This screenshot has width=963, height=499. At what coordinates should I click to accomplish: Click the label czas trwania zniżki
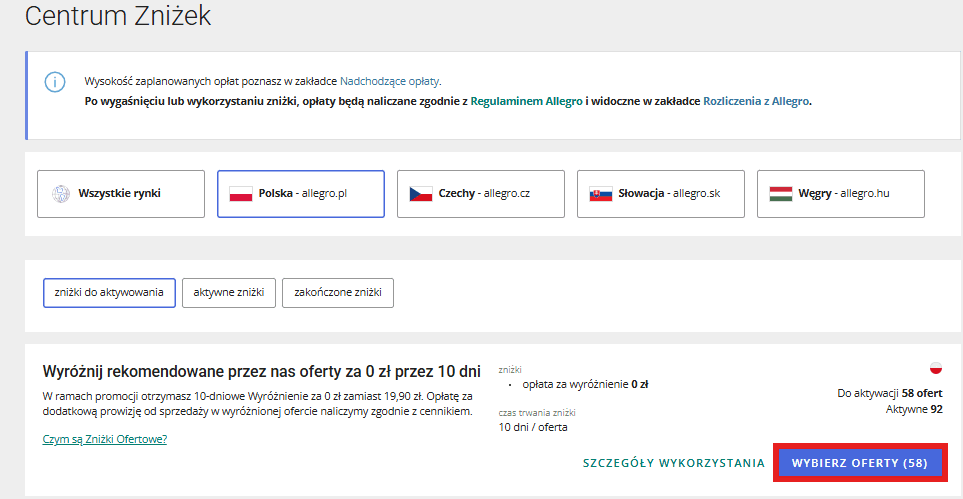537,413
